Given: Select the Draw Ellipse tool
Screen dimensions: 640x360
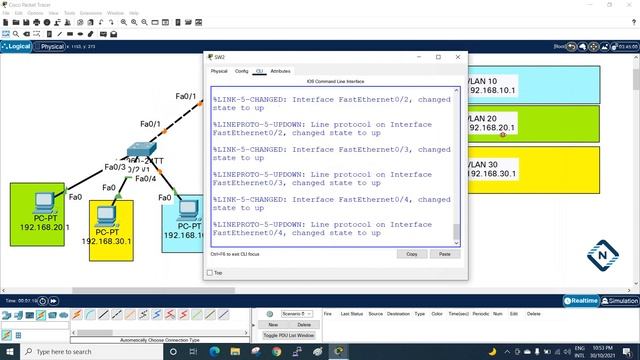Looking at the screenshot, I should tap(80, 34).
